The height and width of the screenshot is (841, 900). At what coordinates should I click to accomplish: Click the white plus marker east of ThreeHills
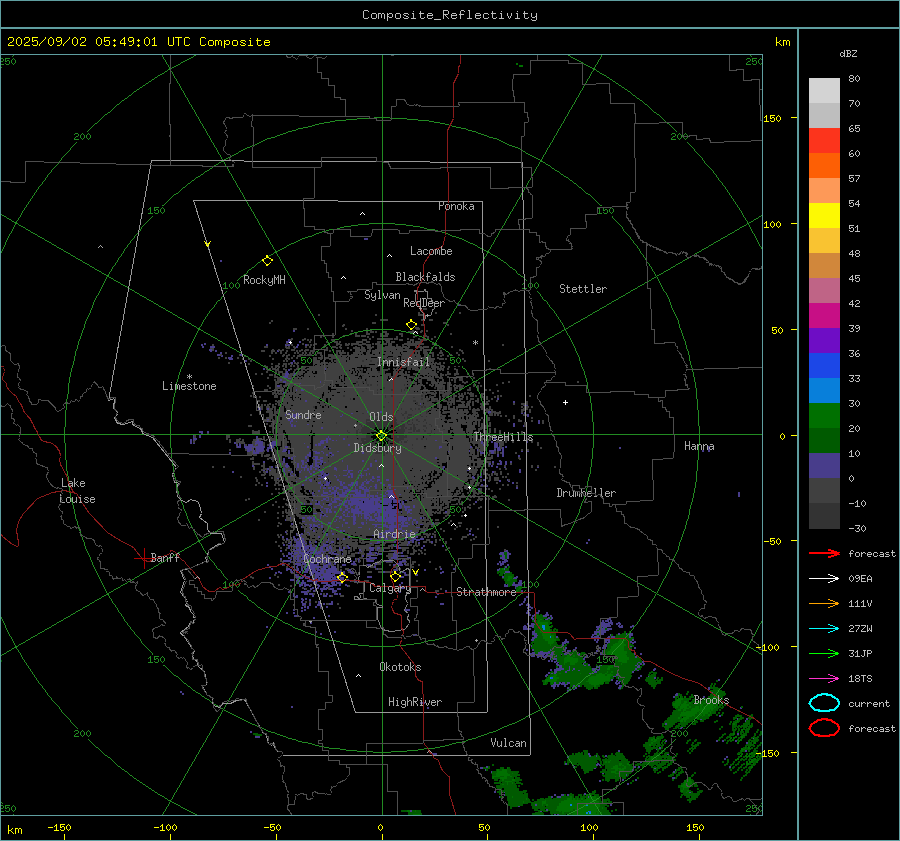tap(565, 402)
